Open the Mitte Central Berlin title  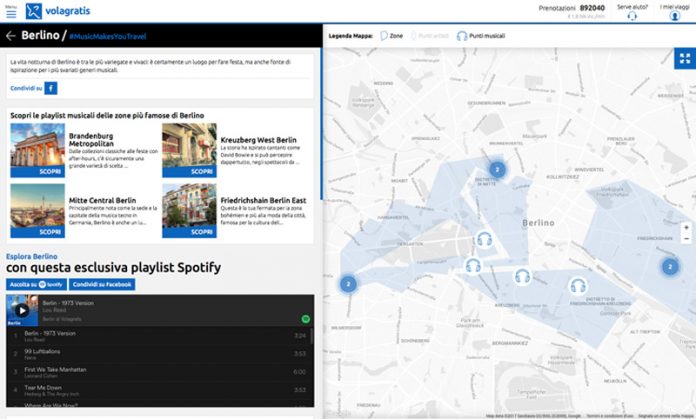click(103, 200)
